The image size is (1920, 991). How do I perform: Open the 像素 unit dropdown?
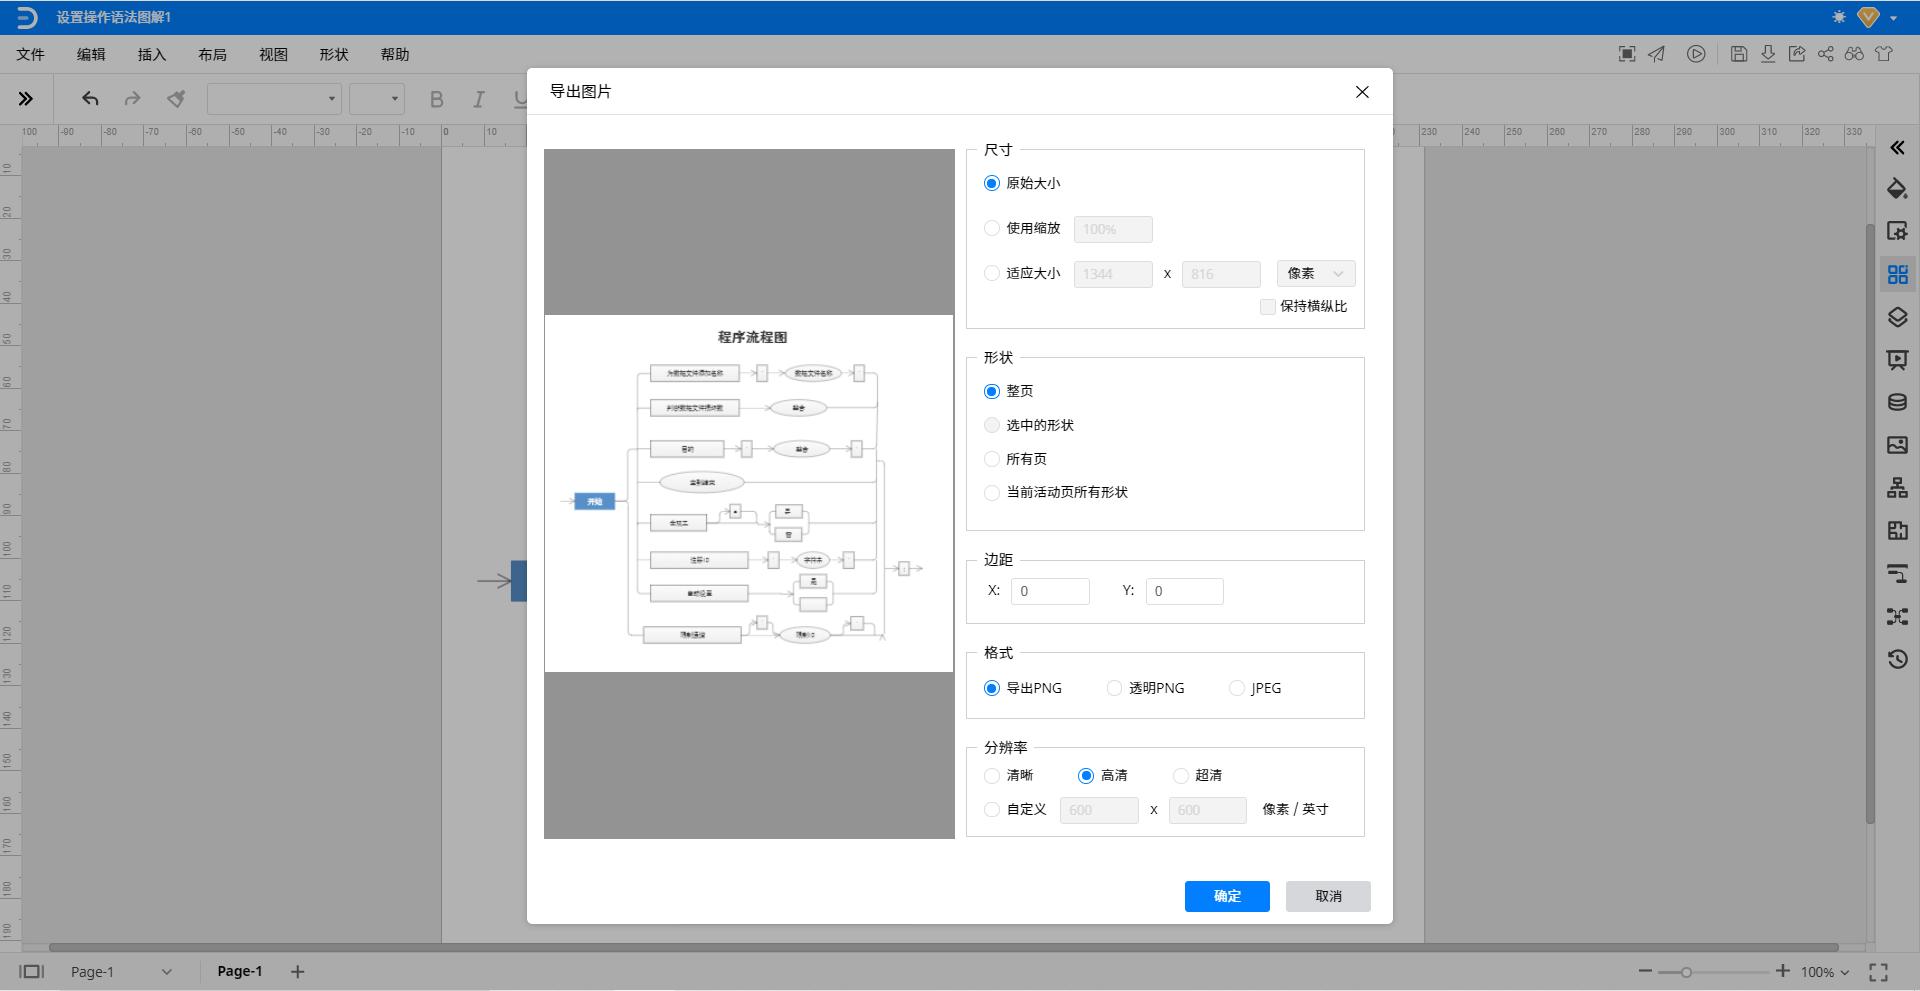tap(1315, 273)
